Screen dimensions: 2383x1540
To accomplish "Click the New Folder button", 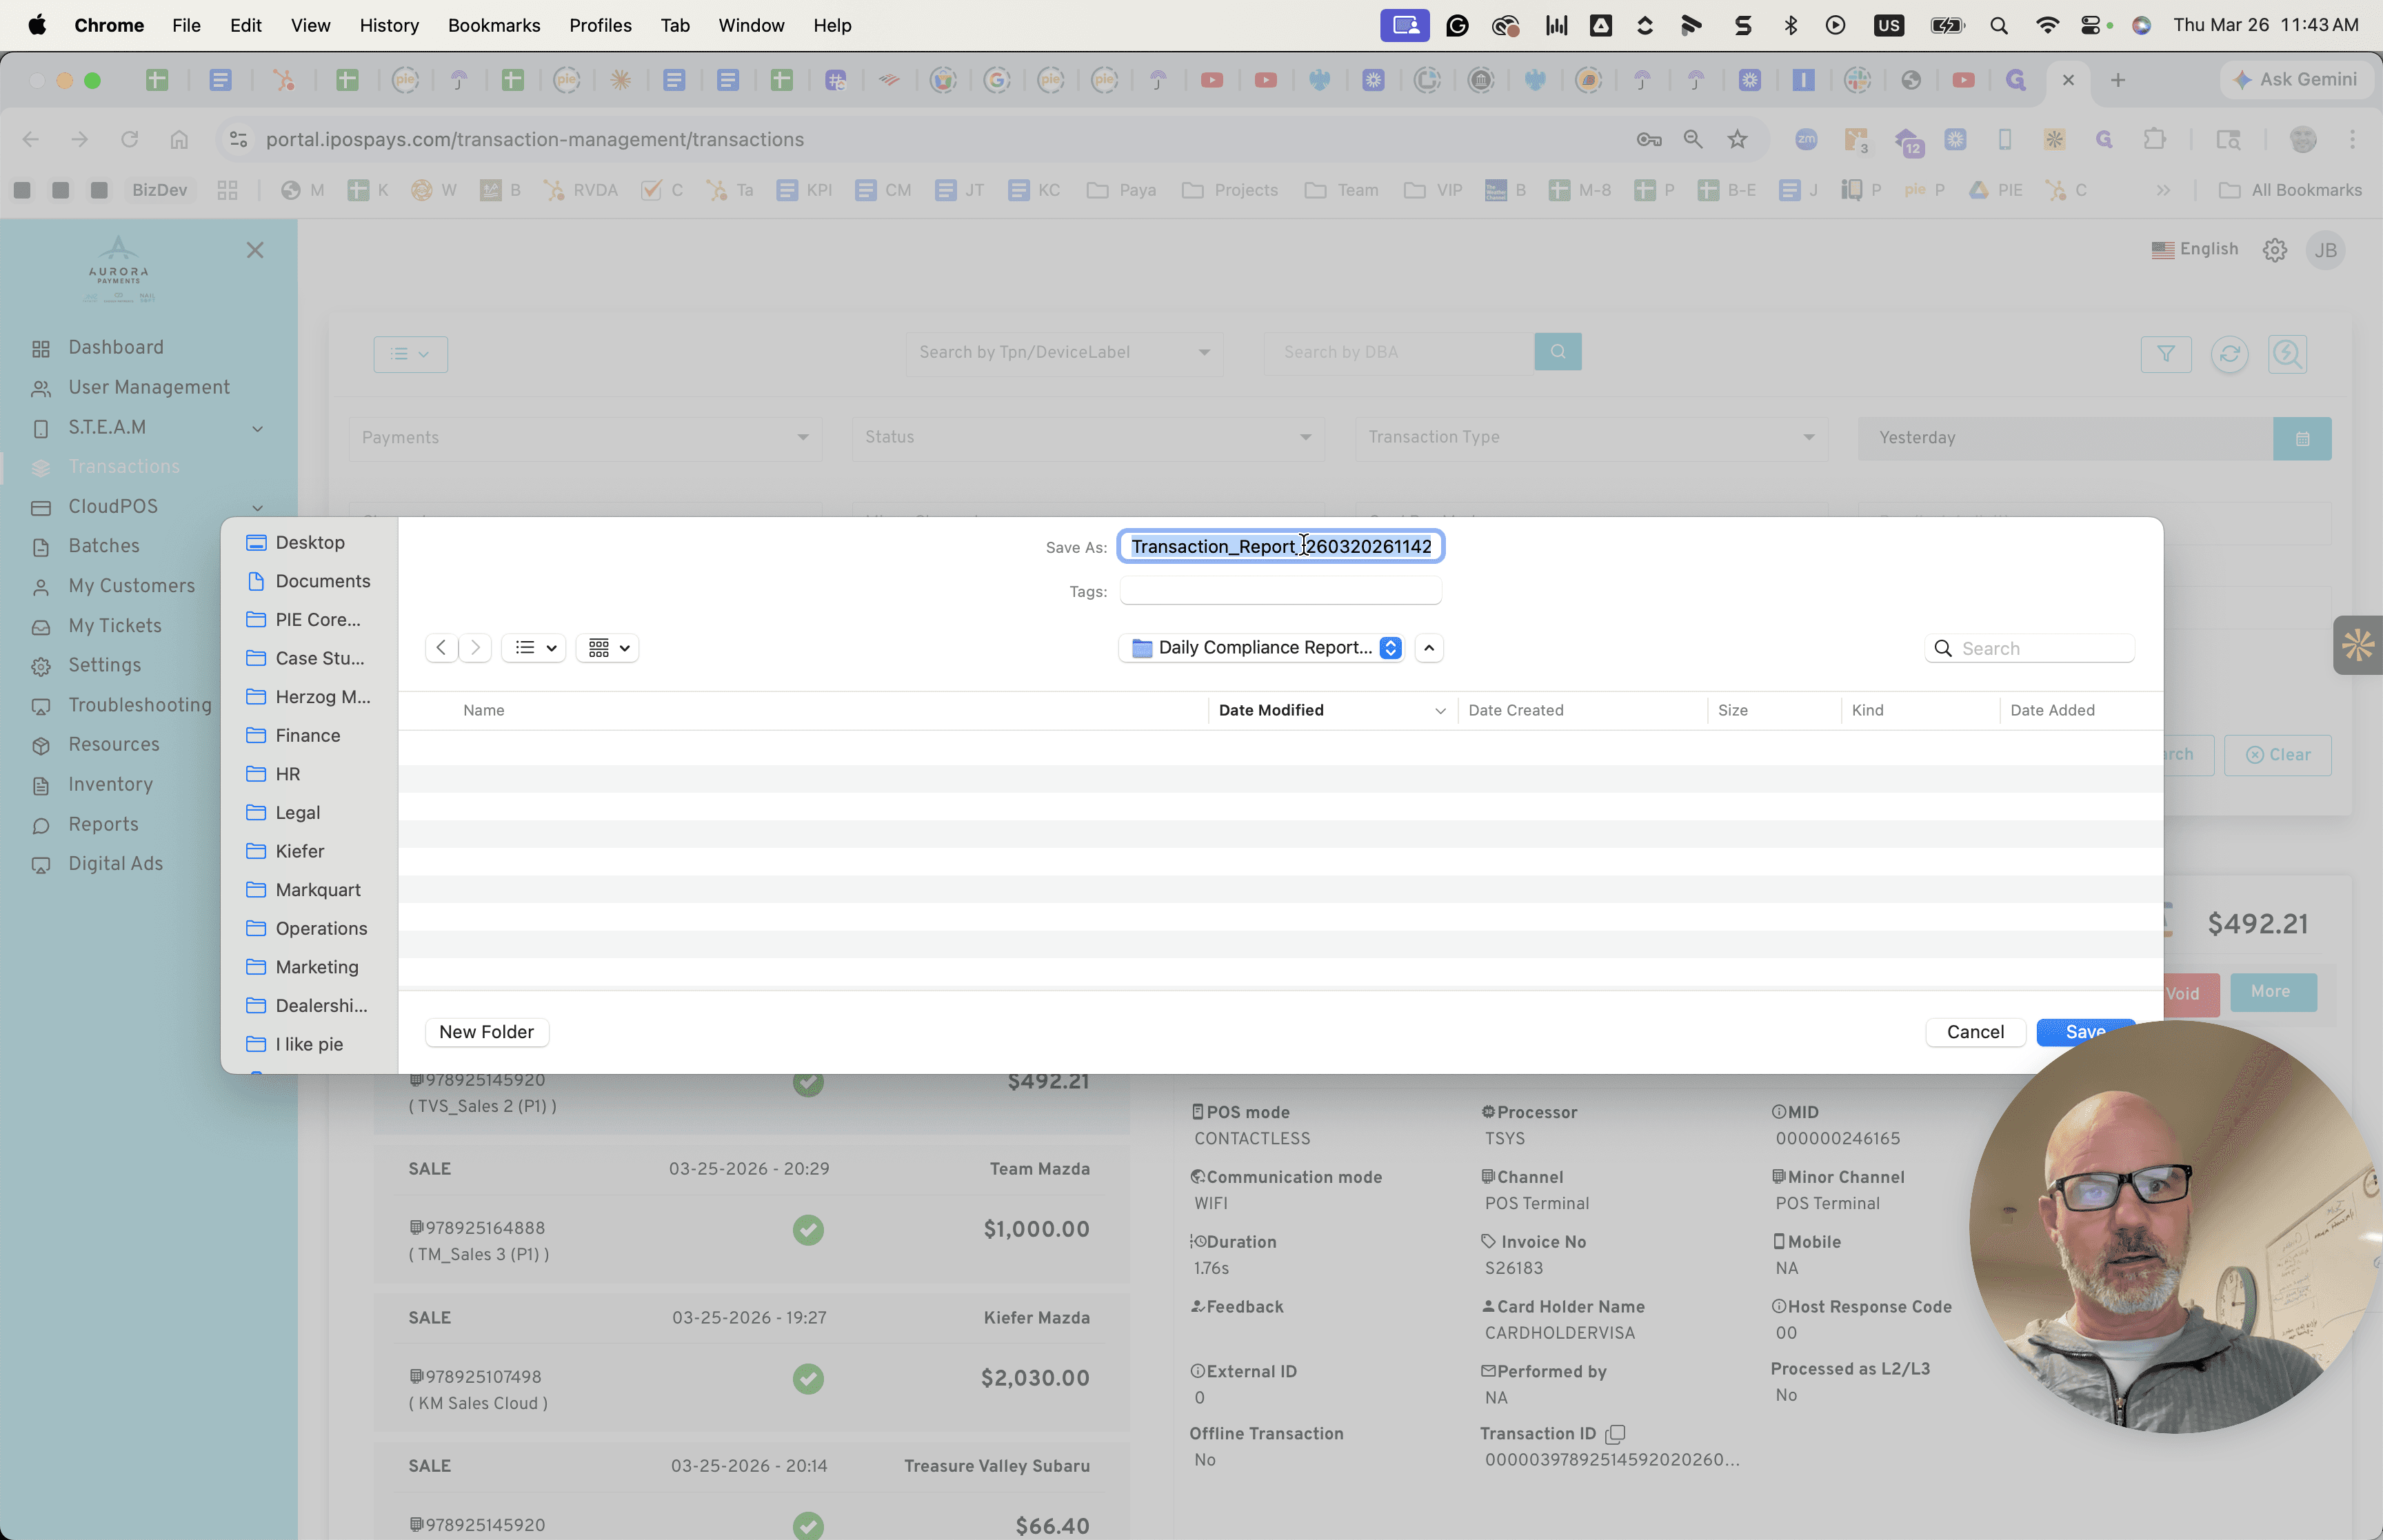I will pos(487,1032).
